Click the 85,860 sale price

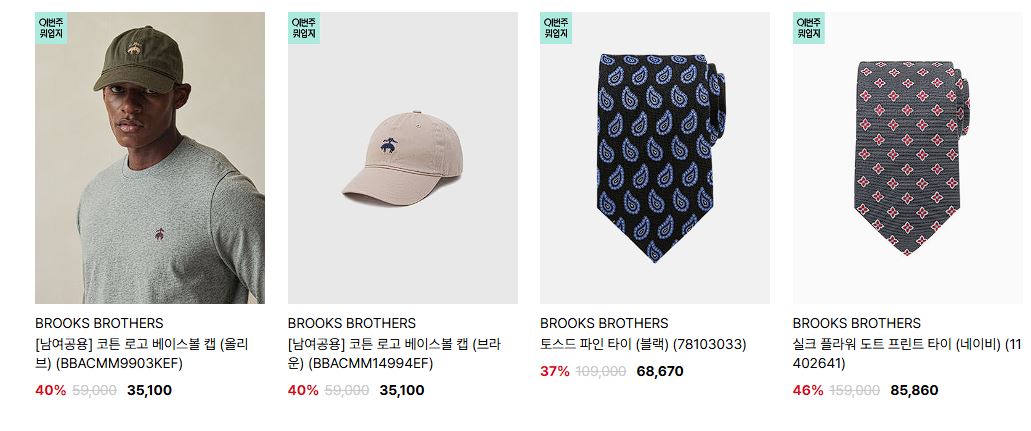point(914,390)
